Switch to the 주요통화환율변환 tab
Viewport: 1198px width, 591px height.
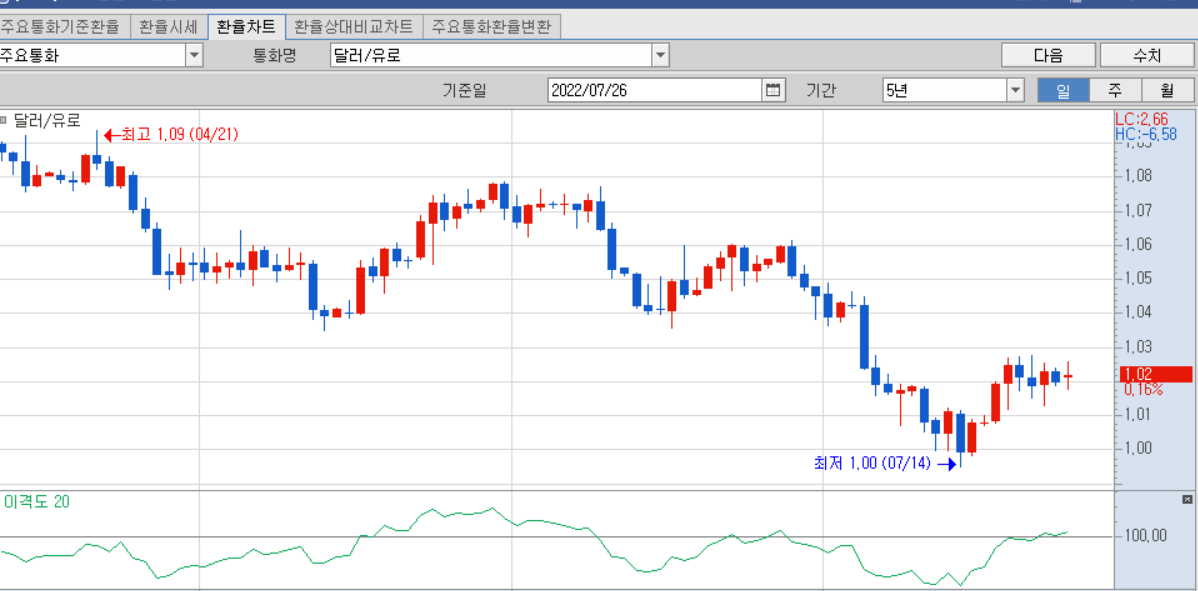click(492, 27)
